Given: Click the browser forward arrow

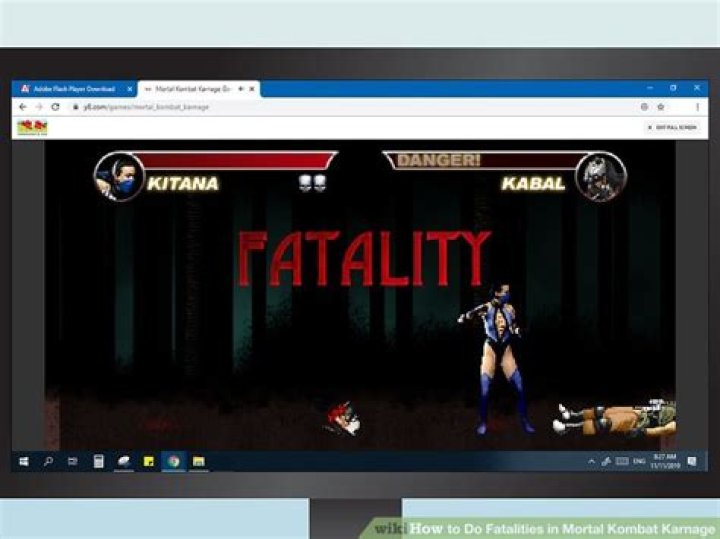Looking at the screenshot, I should click(x=39, y=107).
